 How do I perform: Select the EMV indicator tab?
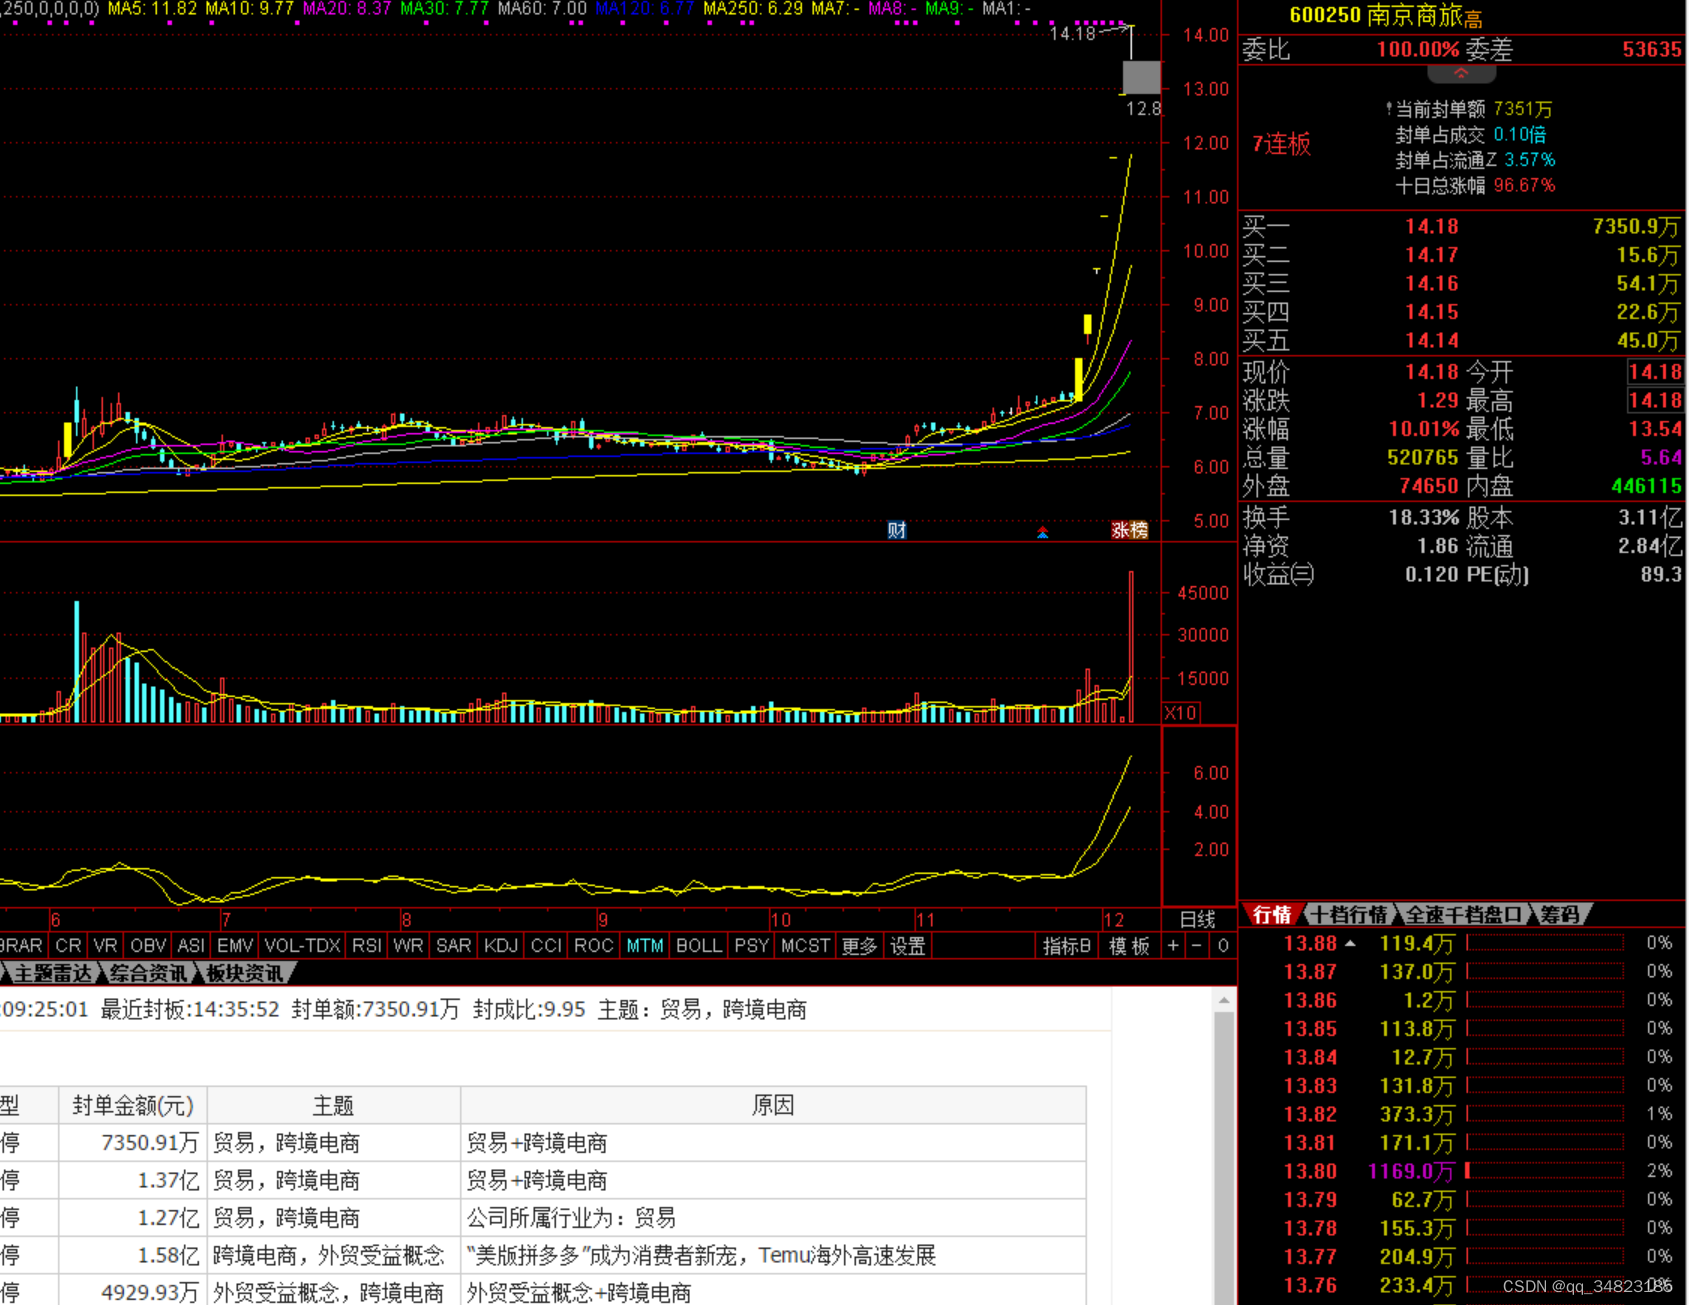point(235,945)
